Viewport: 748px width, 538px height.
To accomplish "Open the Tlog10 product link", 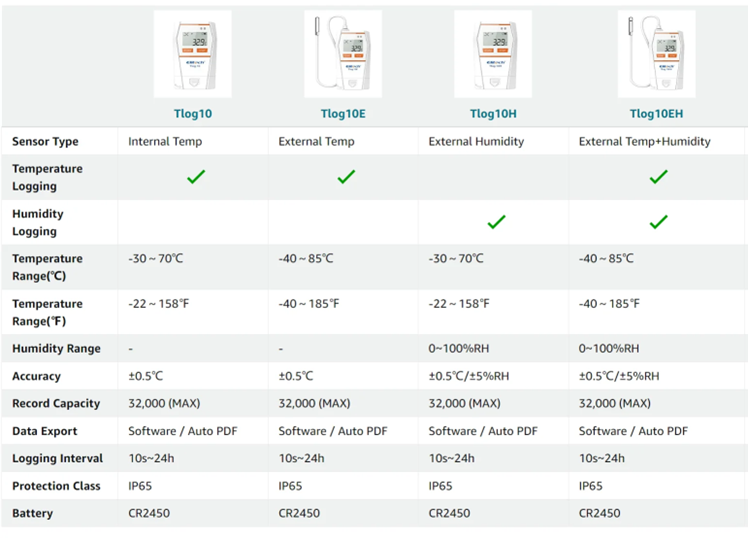I will click(193, 114).
